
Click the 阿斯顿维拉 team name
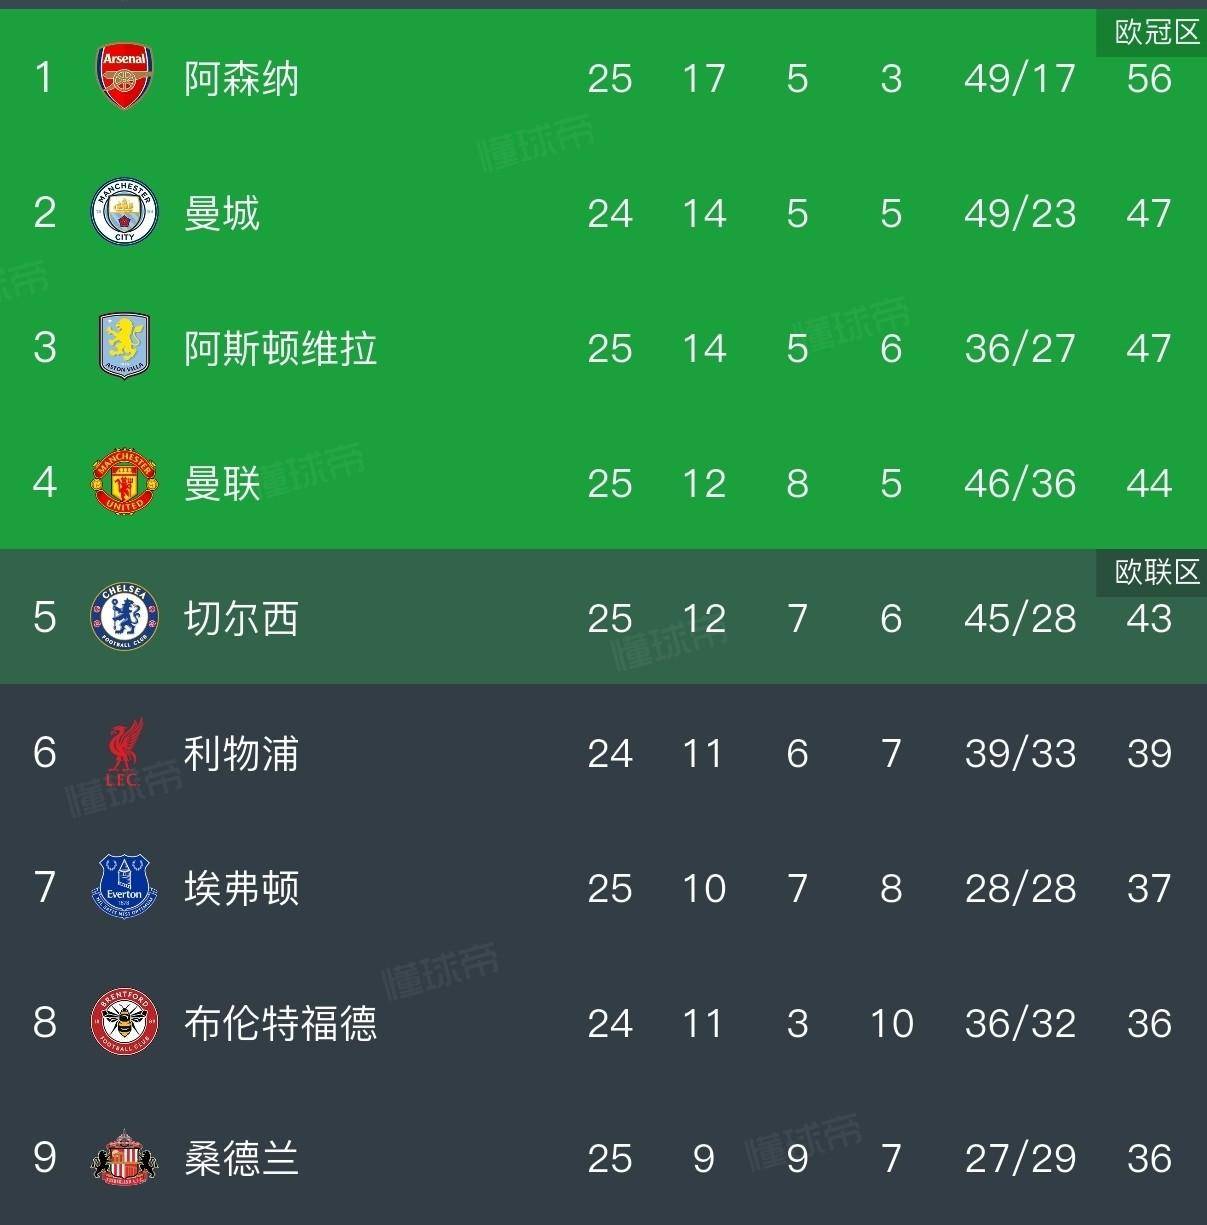click(280, 348)
